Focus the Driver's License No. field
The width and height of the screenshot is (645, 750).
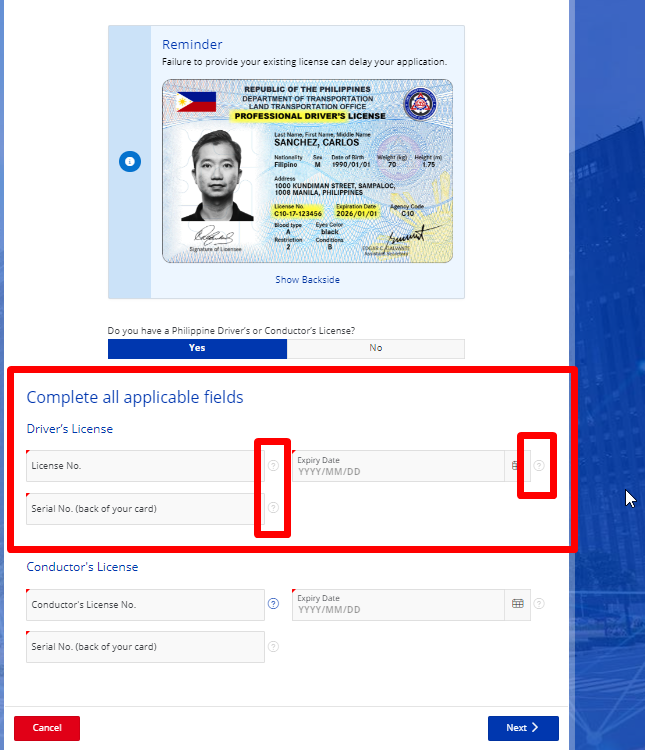click(145, 466)
